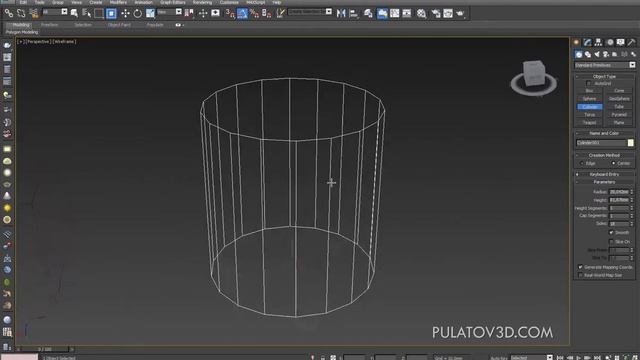Toggle the Spinner Snap button
The width and height of the screenshot is (640, 360).
[267, 13]
